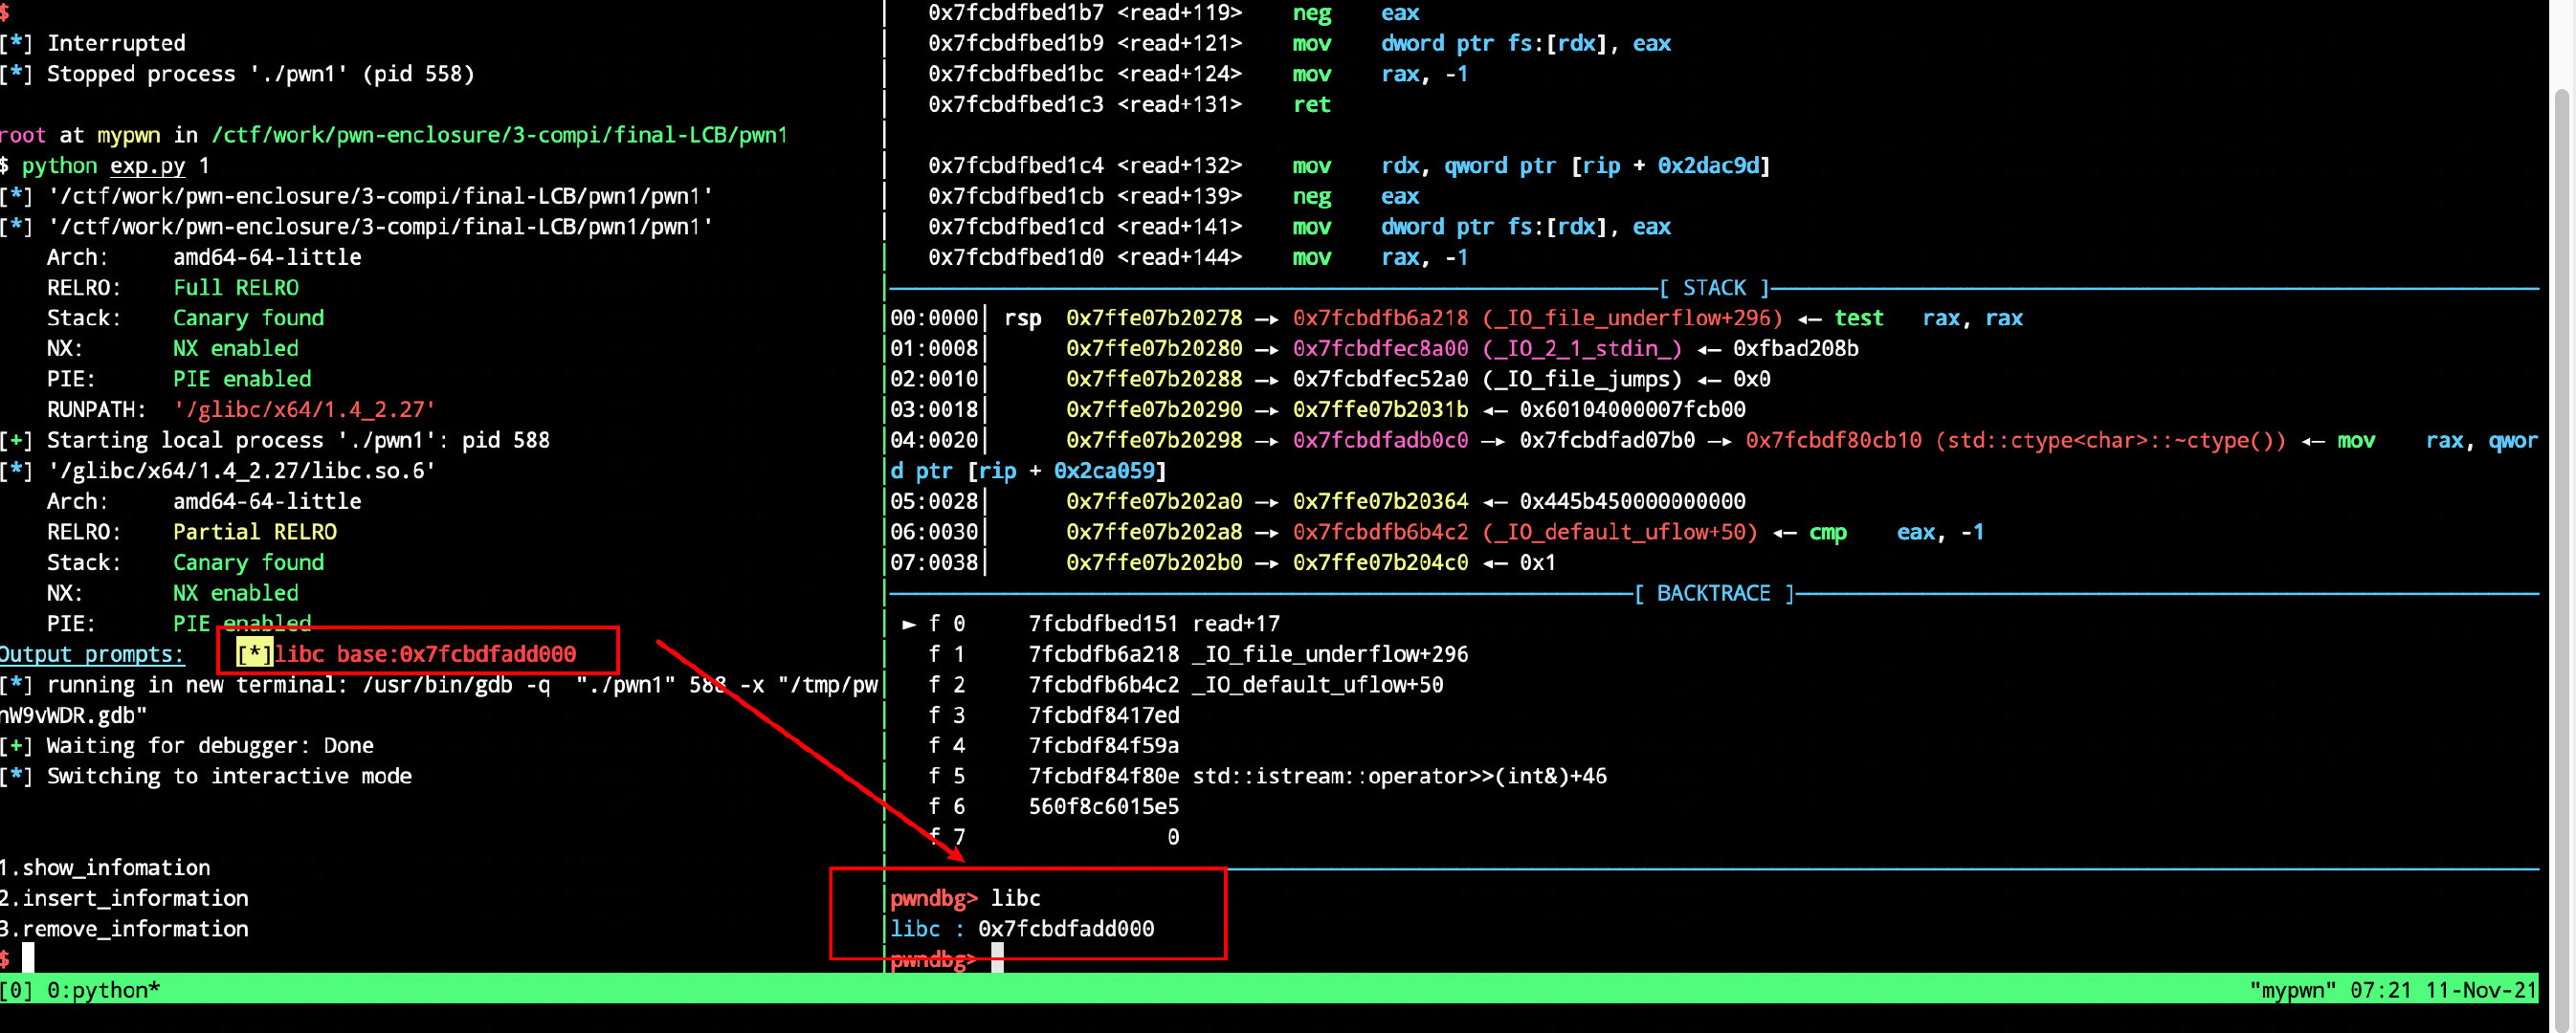Image resolution: width=2576 pixels, height=1033 pixels.
Task: Click the pwndbg prompt cursor block
Action: 997,958
